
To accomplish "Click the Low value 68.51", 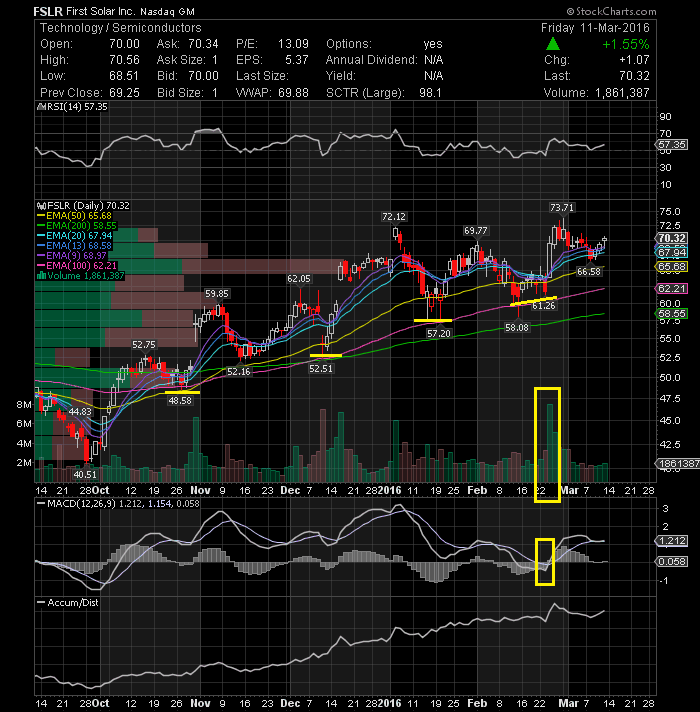I will (x=124, y=76).
